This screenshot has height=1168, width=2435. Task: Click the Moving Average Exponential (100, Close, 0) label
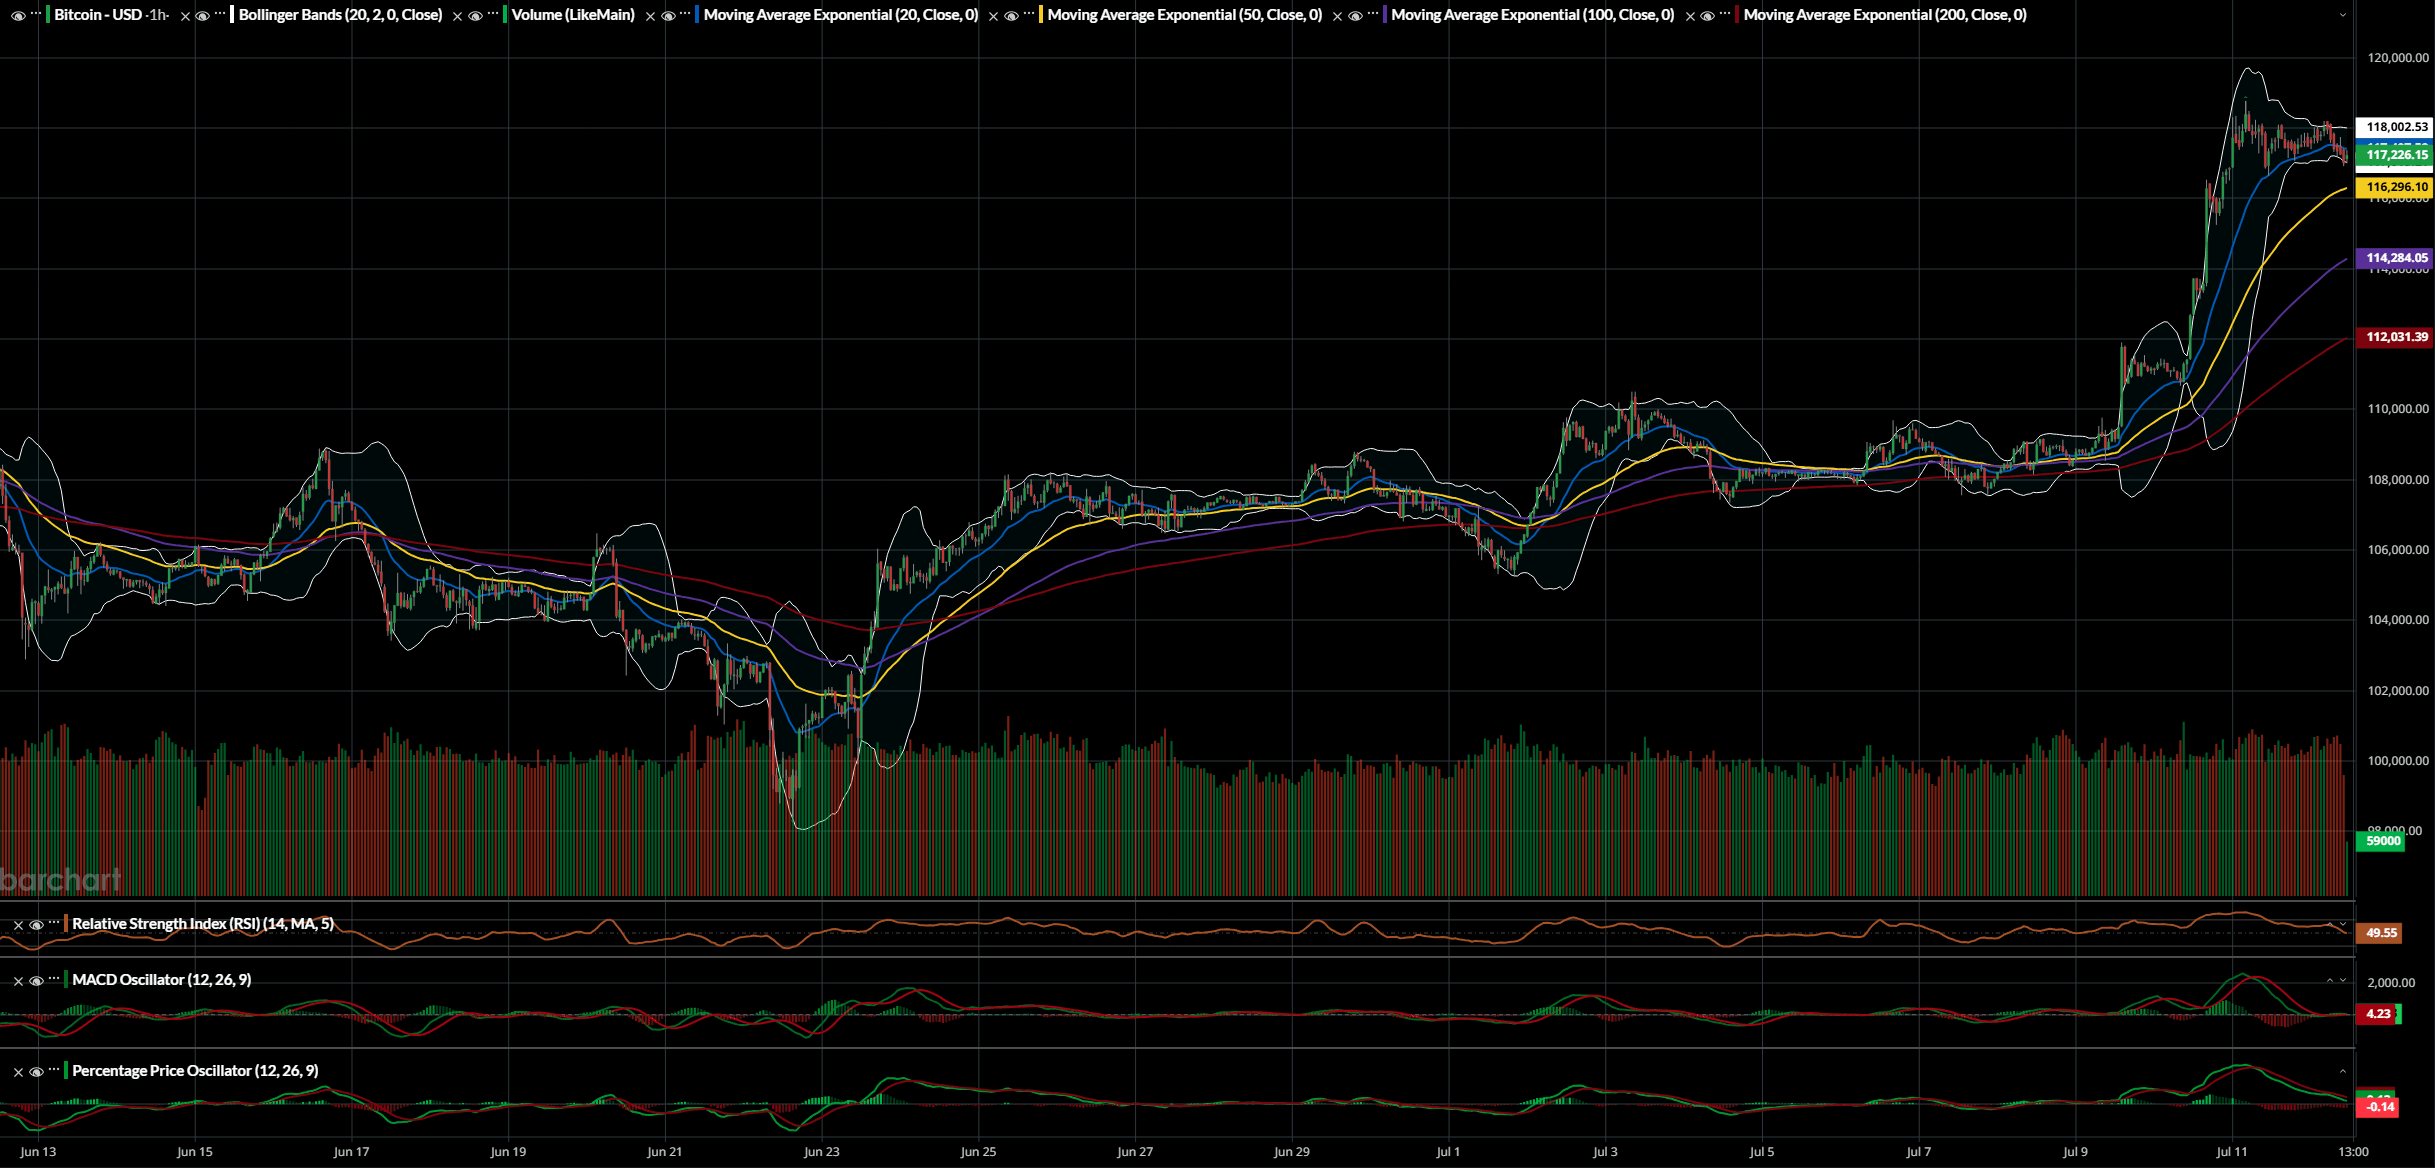(x=1532, y=15)
